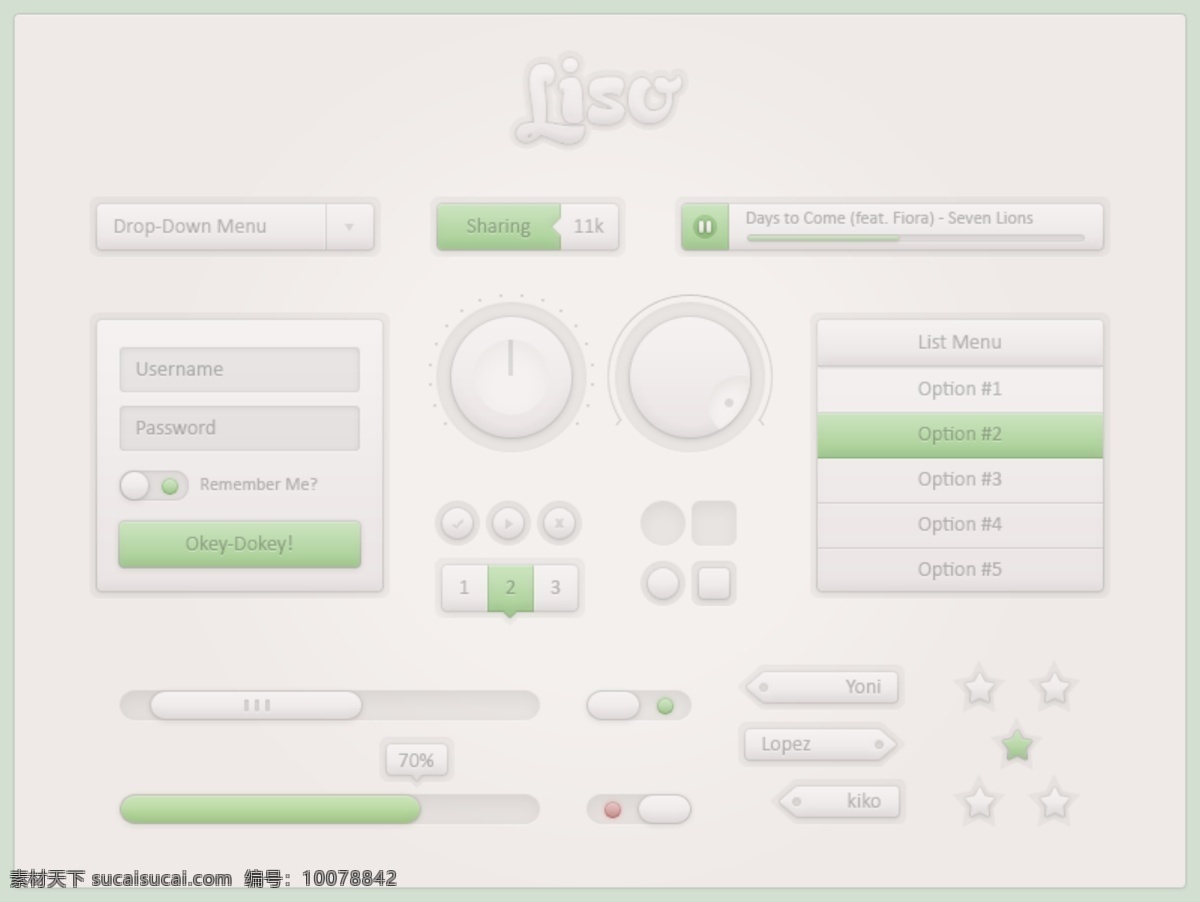Choose Option #5 from the List Menu
The height and width of the screenshot is (902, 1200).
pyautogui.click(x=960, y=570)
